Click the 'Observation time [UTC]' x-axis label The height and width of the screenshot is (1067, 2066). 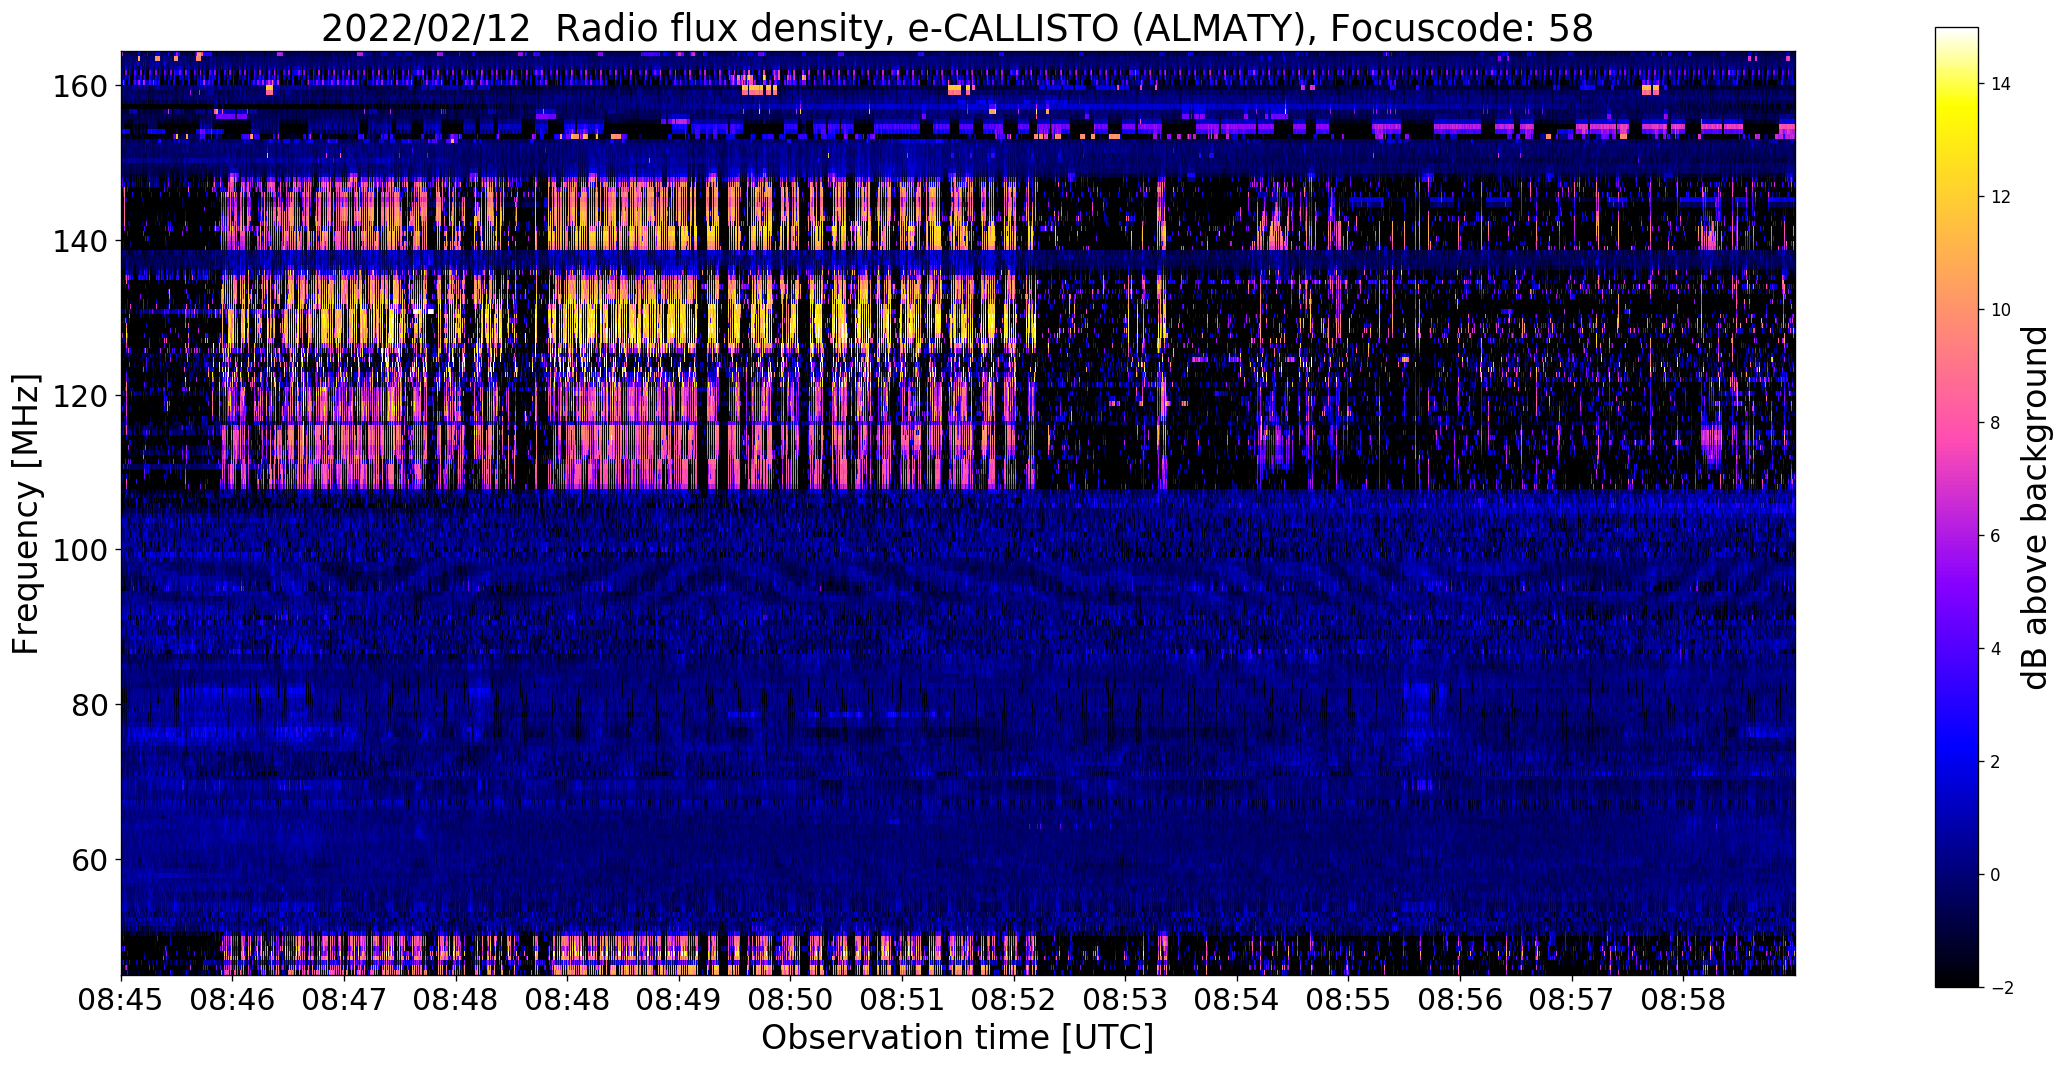pyautogui.click(x=957, y=1038)
